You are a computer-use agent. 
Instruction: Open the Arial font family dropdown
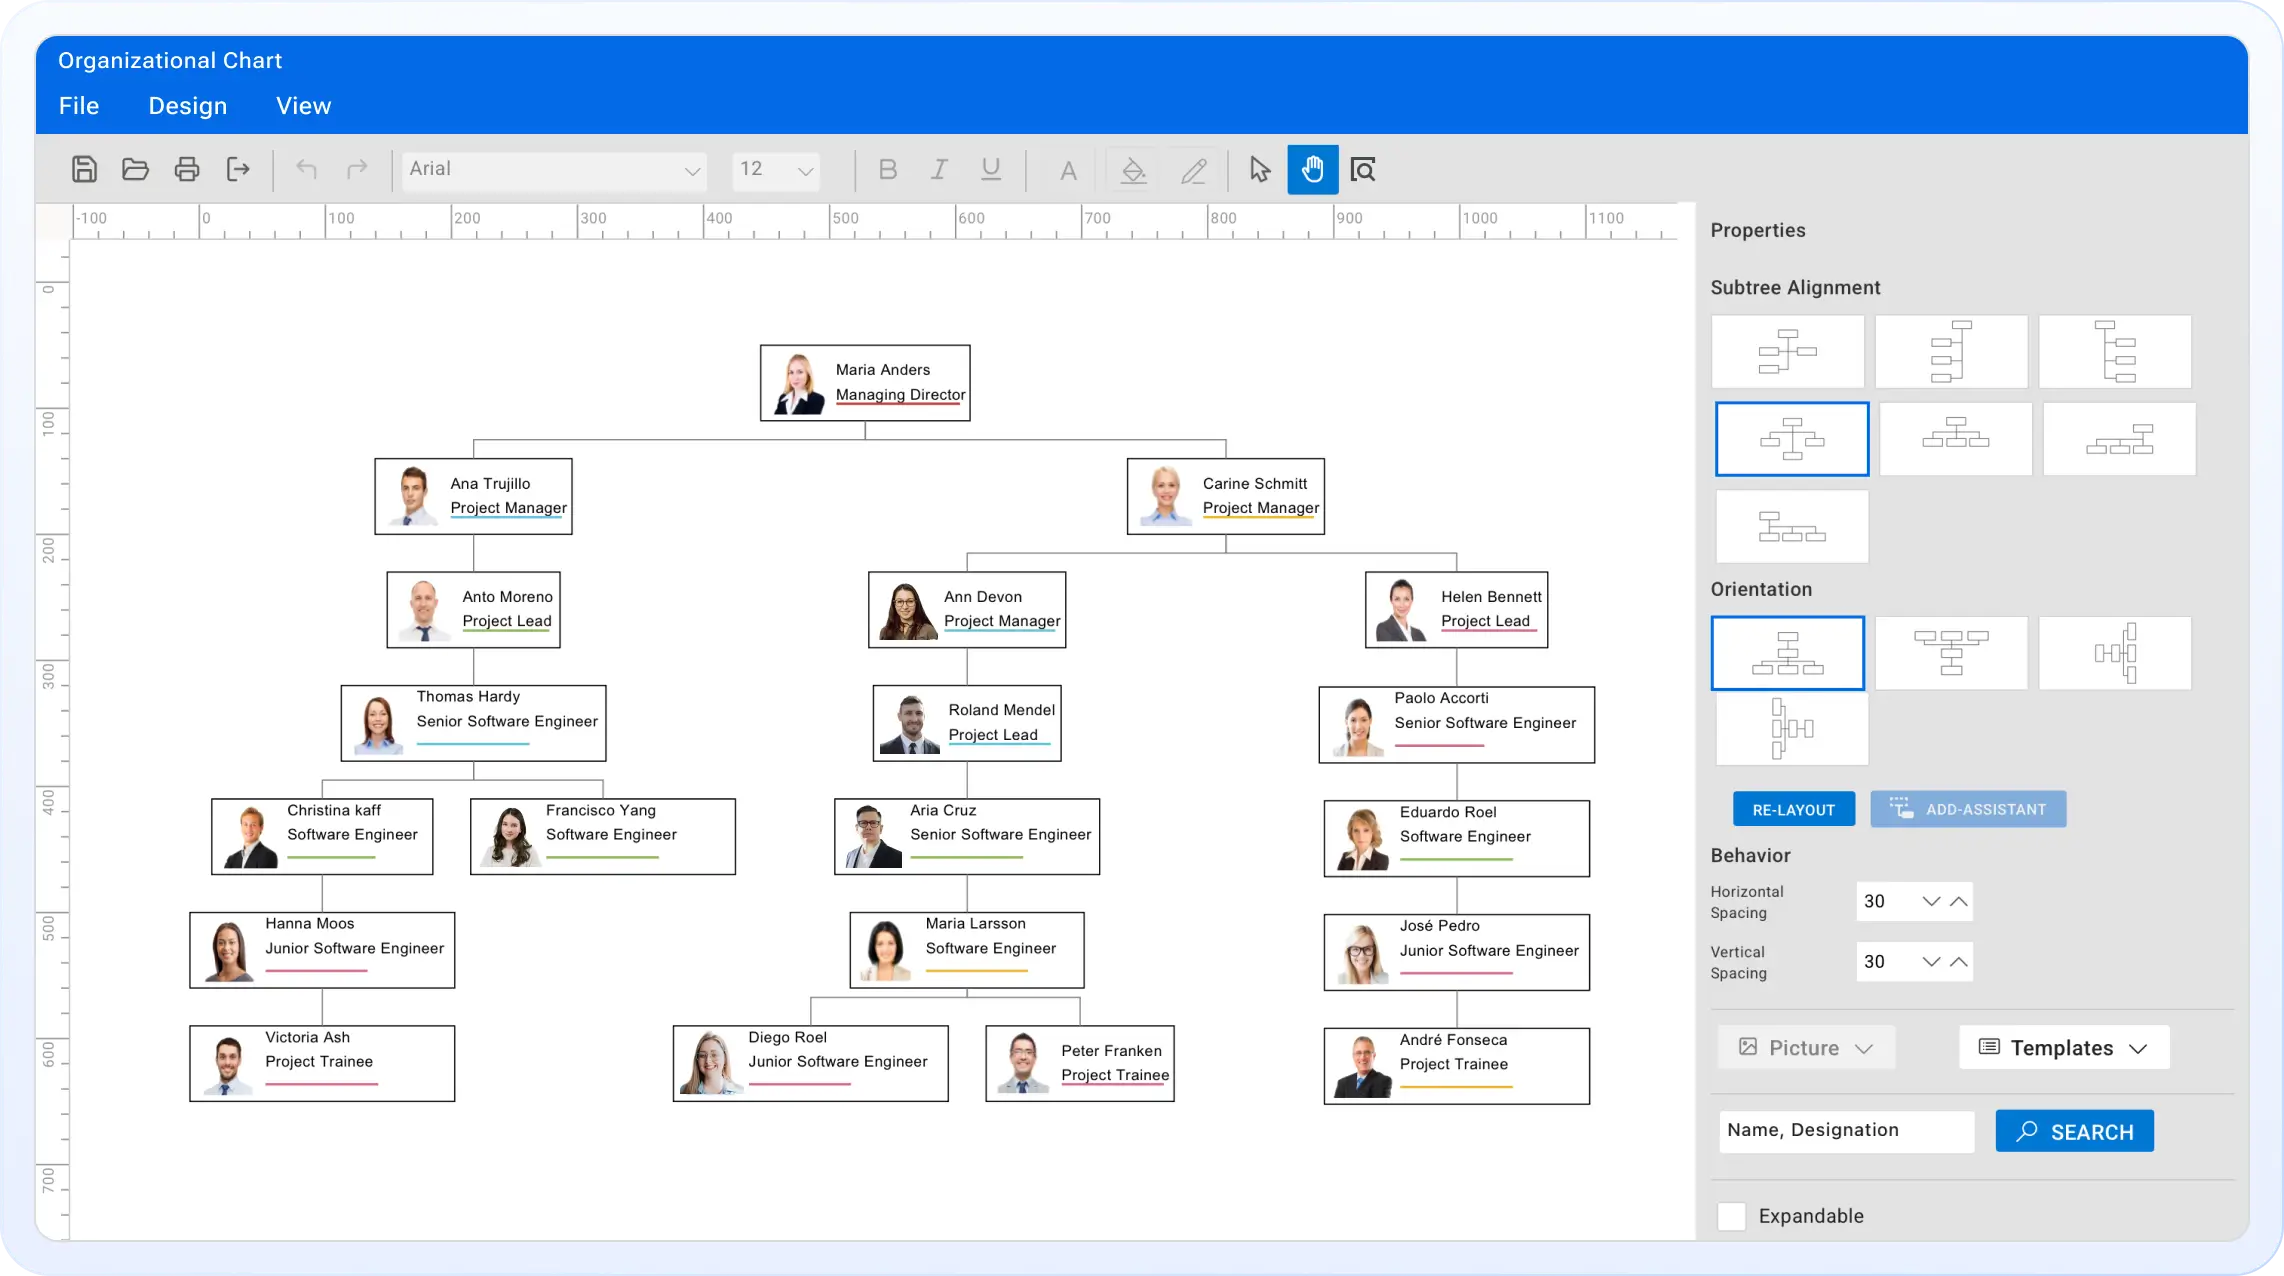(554, 169)
